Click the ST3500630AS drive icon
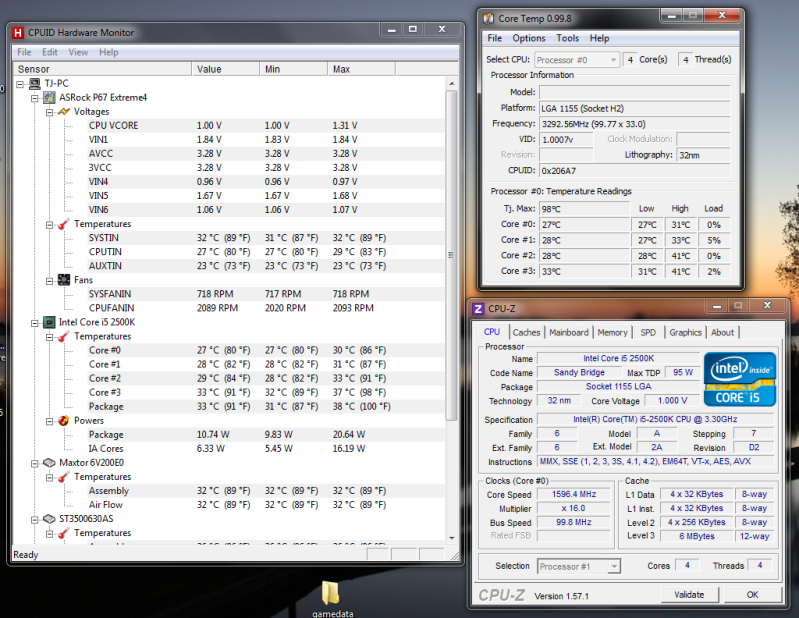The width and height of the screenshot is (799, 618). 49,519
